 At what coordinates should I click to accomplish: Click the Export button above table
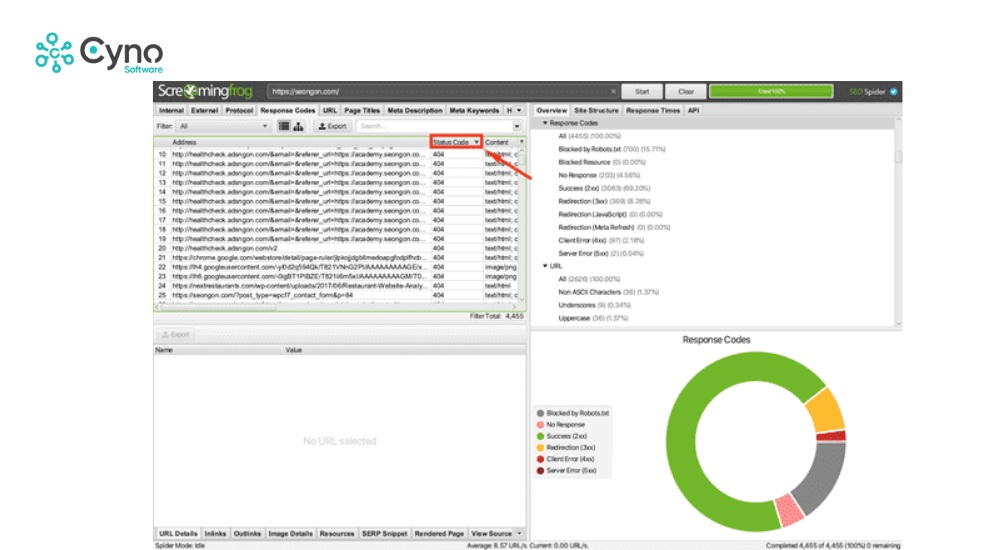pyautogui.click(x=332, y=127)
